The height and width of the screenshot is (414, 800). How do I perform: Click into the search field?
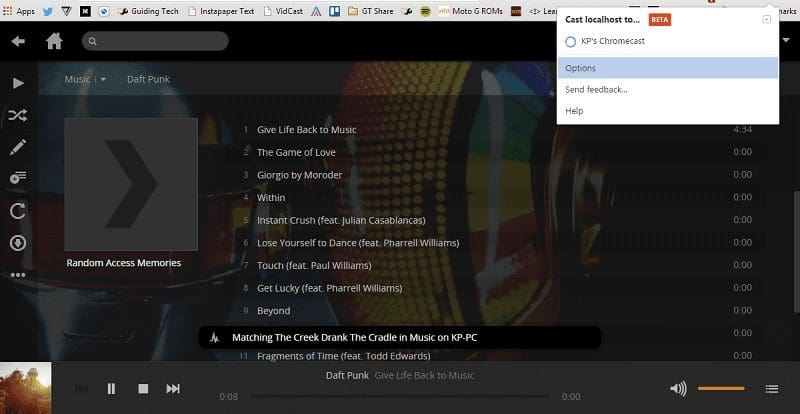[x=155, y=41]
